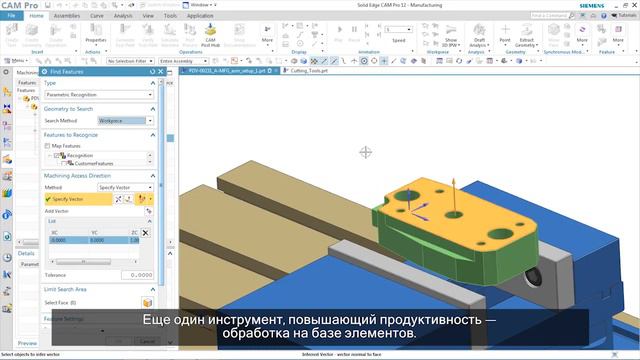
Task: Collapse the Features to Recognize section
Action: pos(153,135)
